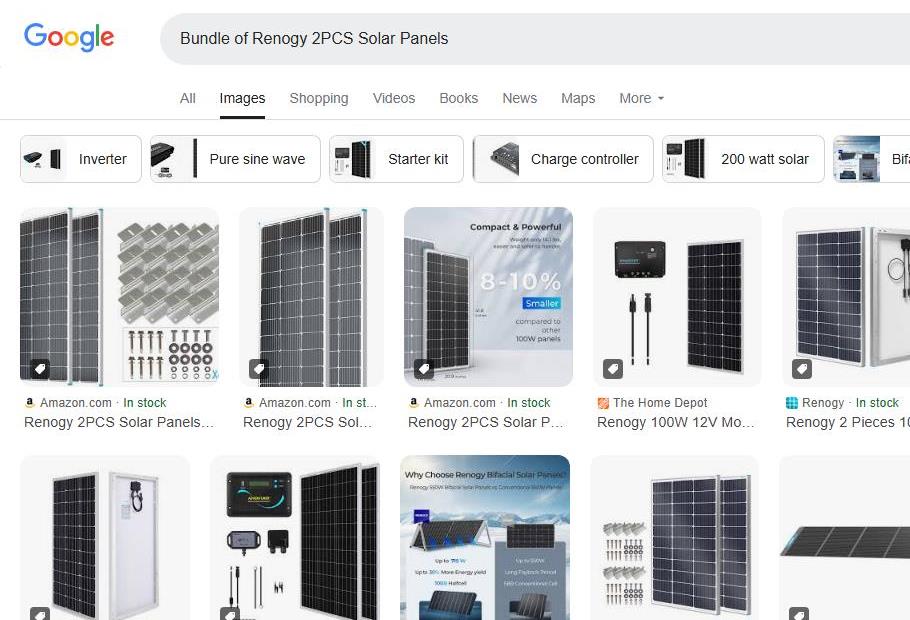Screen dimensions: 910x620
Task: Open the Videos tab
Action: pyautogui.click(x=393, y=98)
